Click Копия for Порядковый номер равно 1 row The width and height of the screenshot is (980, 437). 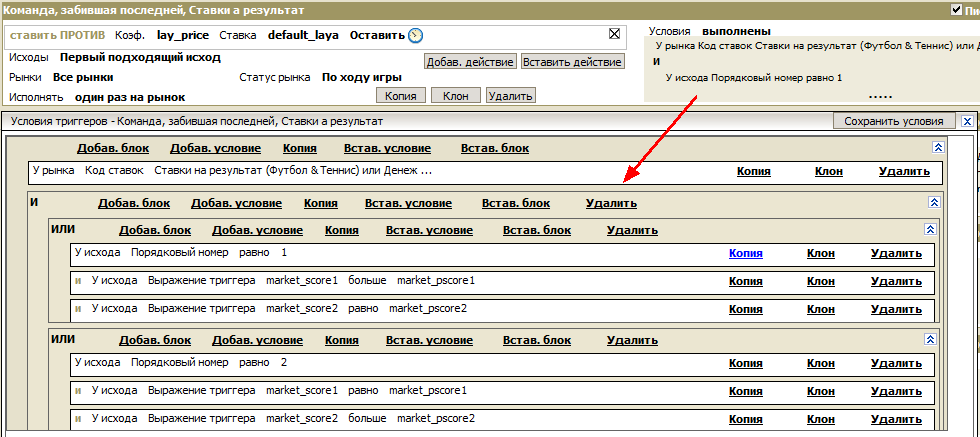[746, 253]
